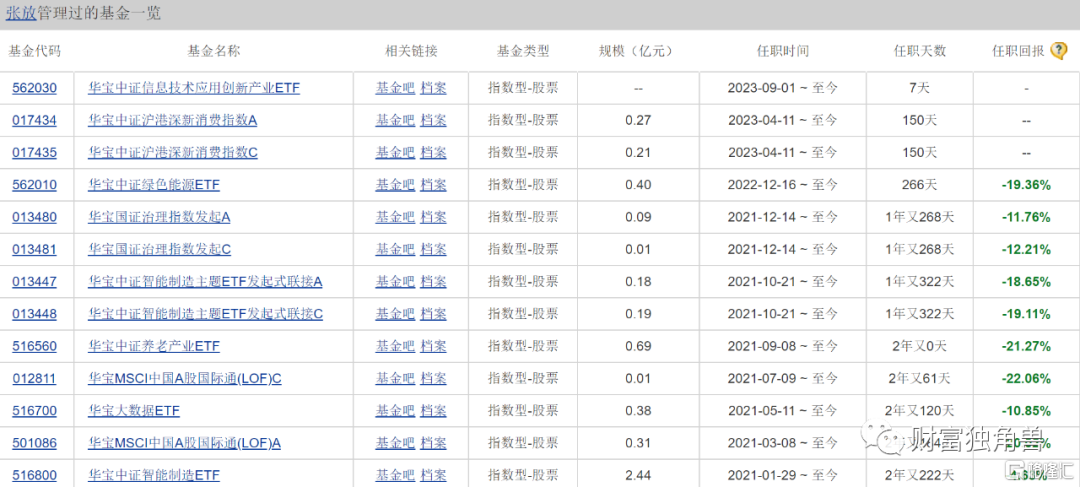Open 档案 link in the 516800 row
The image size is (1080, 487).
point(433,475)
